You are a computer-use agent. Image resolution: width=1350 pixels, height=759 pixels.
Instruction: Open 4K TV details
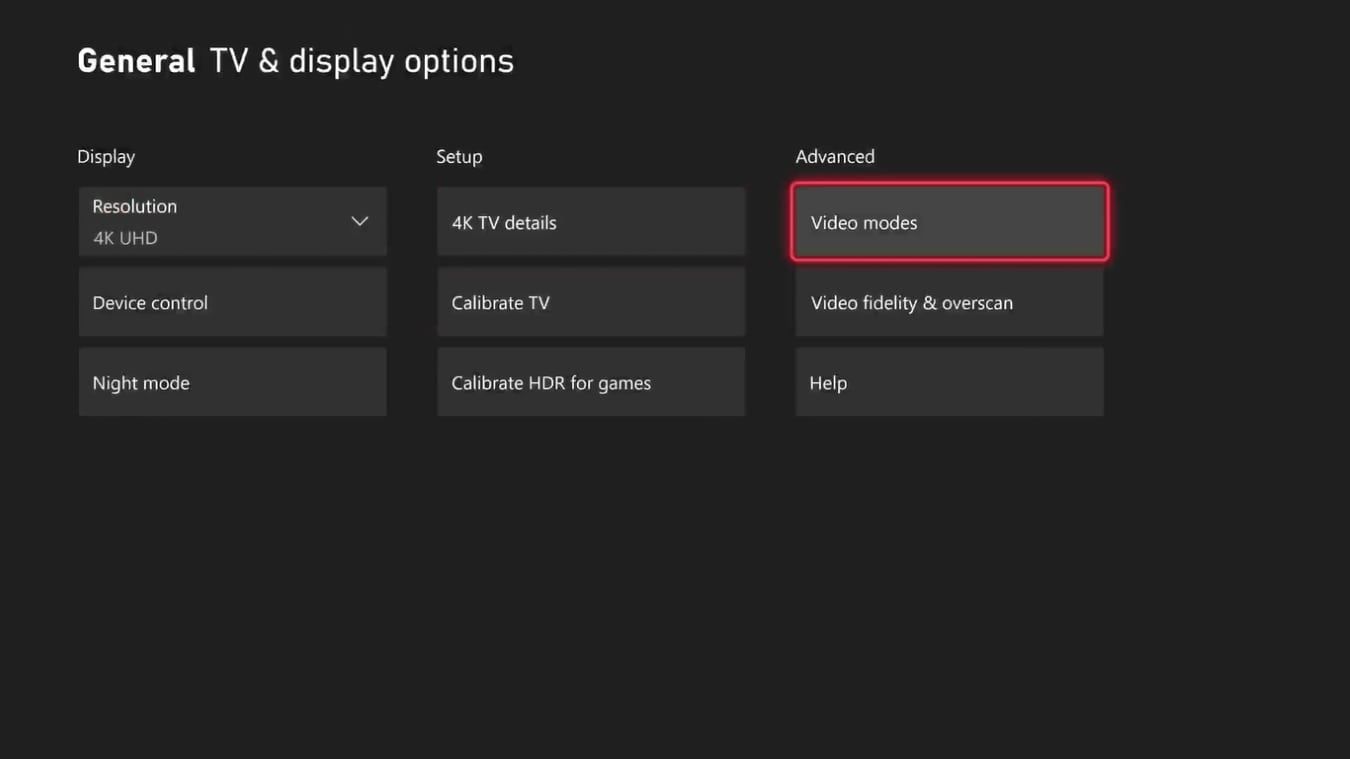pyautogui.click(x=590, y=222)
